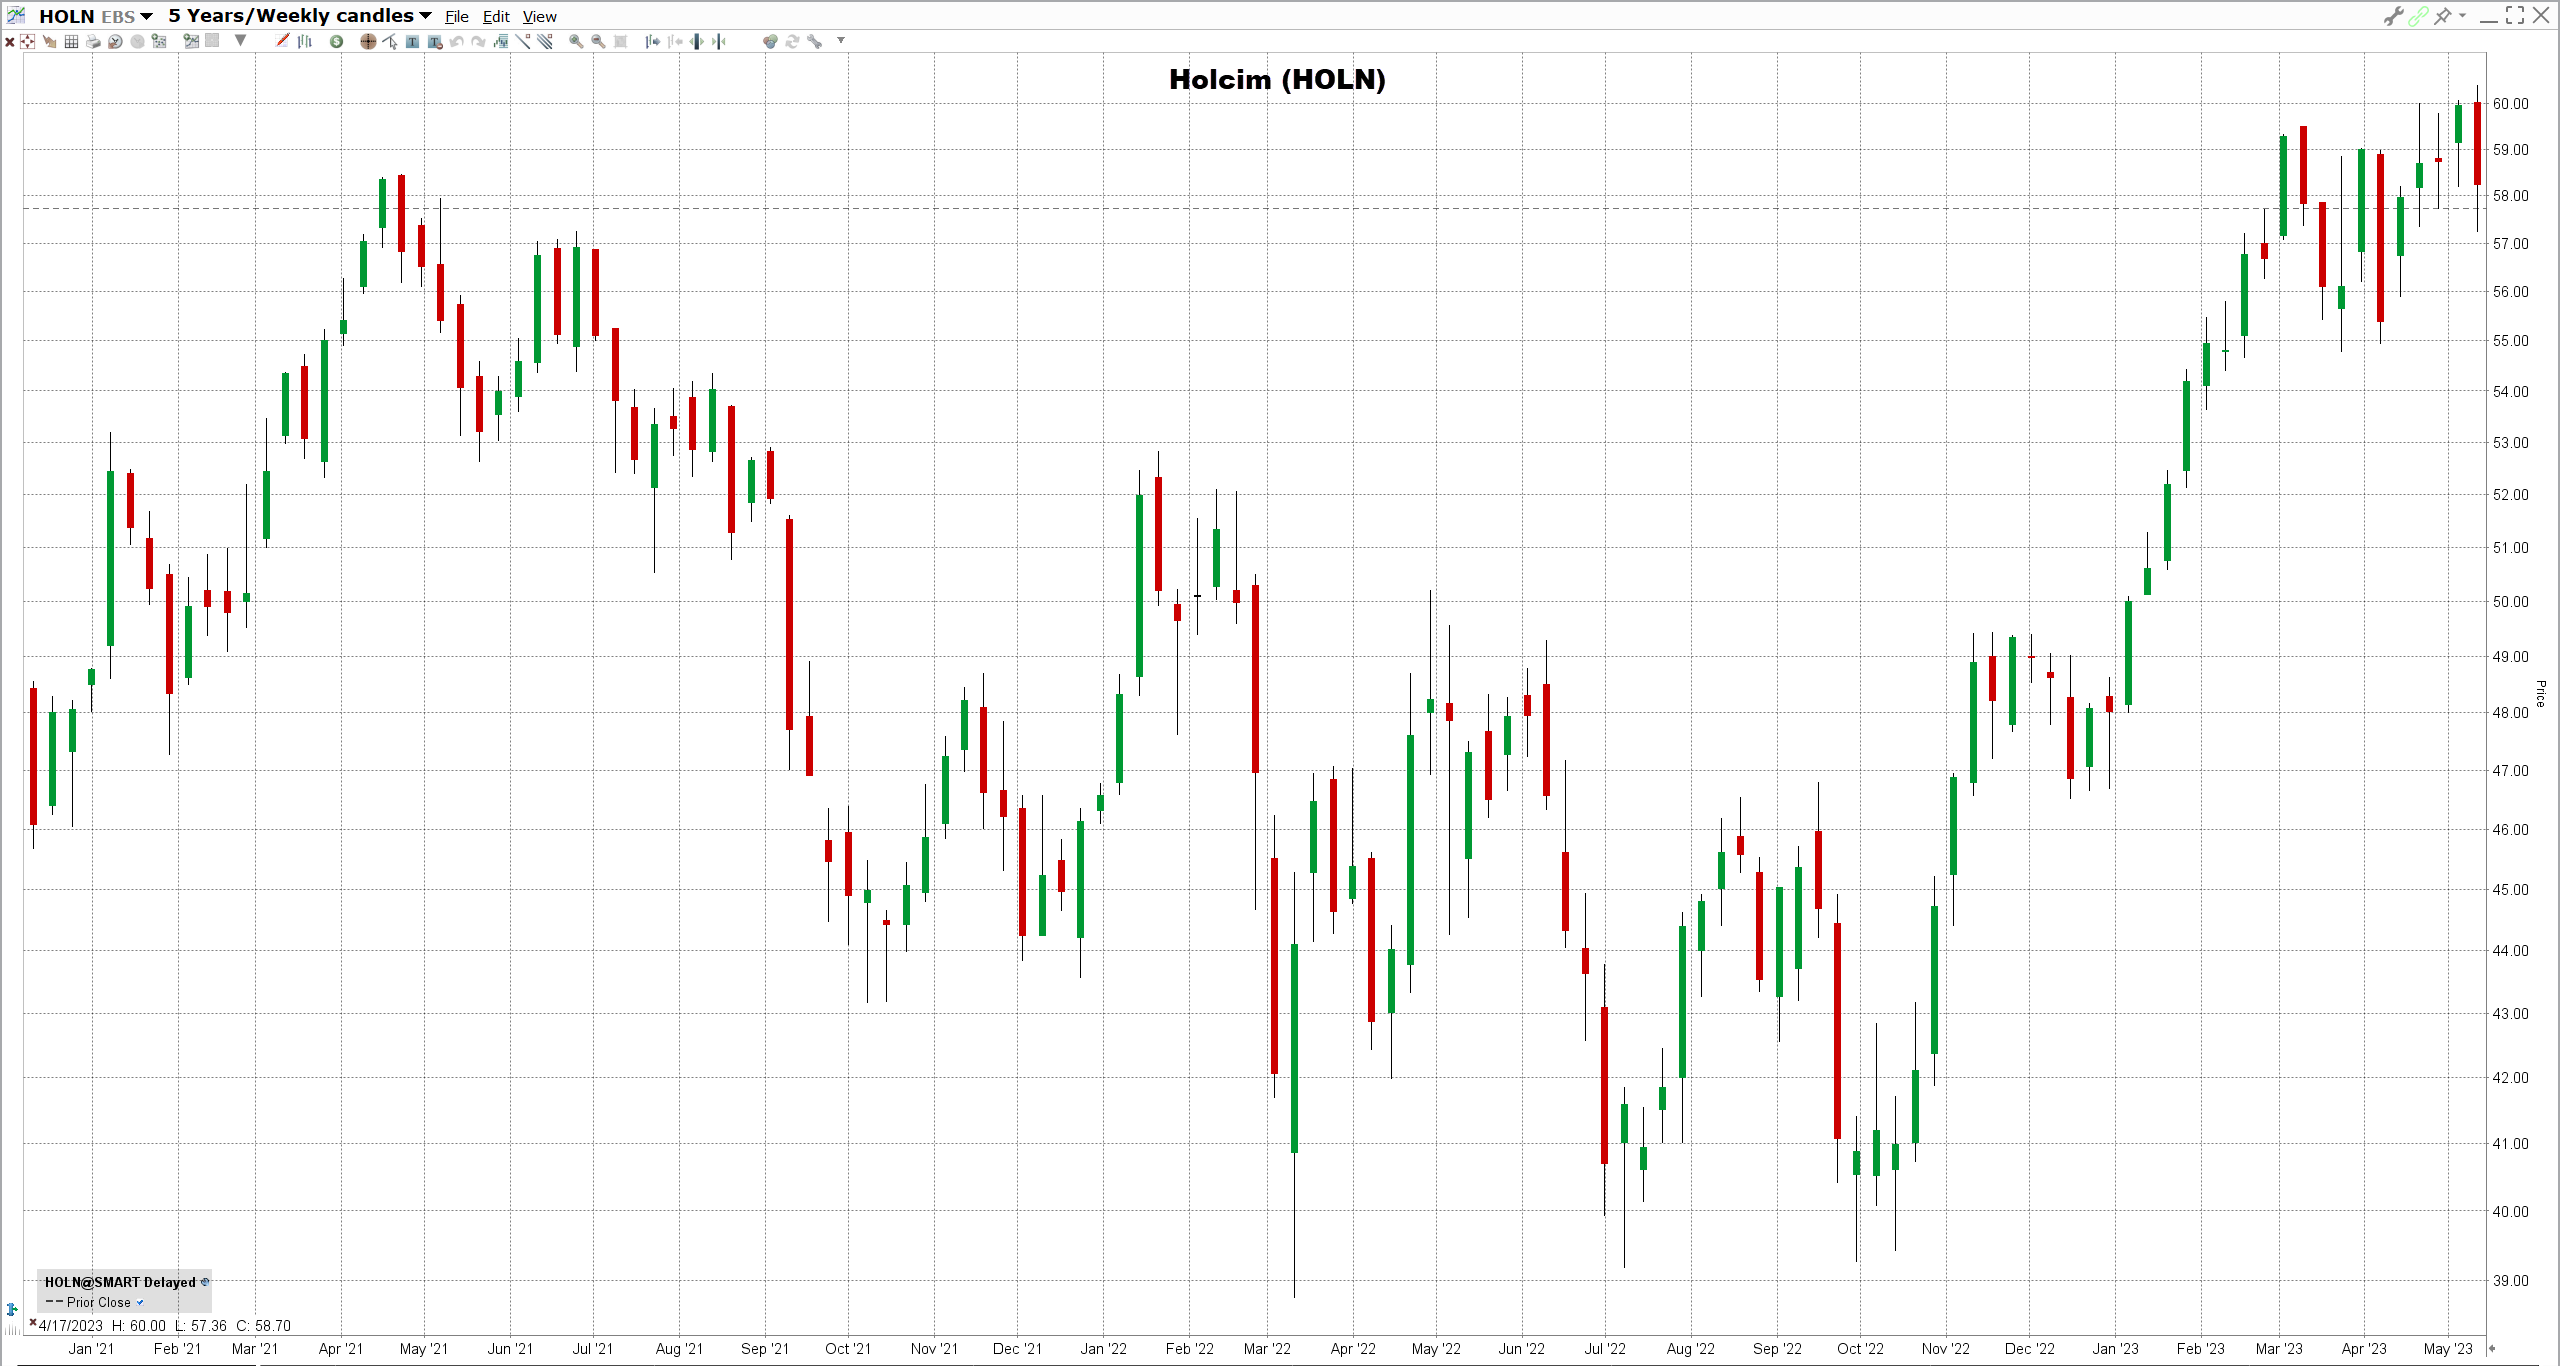
Task: Click the chart app icon beside HOLN
Action: coord(16,16)
